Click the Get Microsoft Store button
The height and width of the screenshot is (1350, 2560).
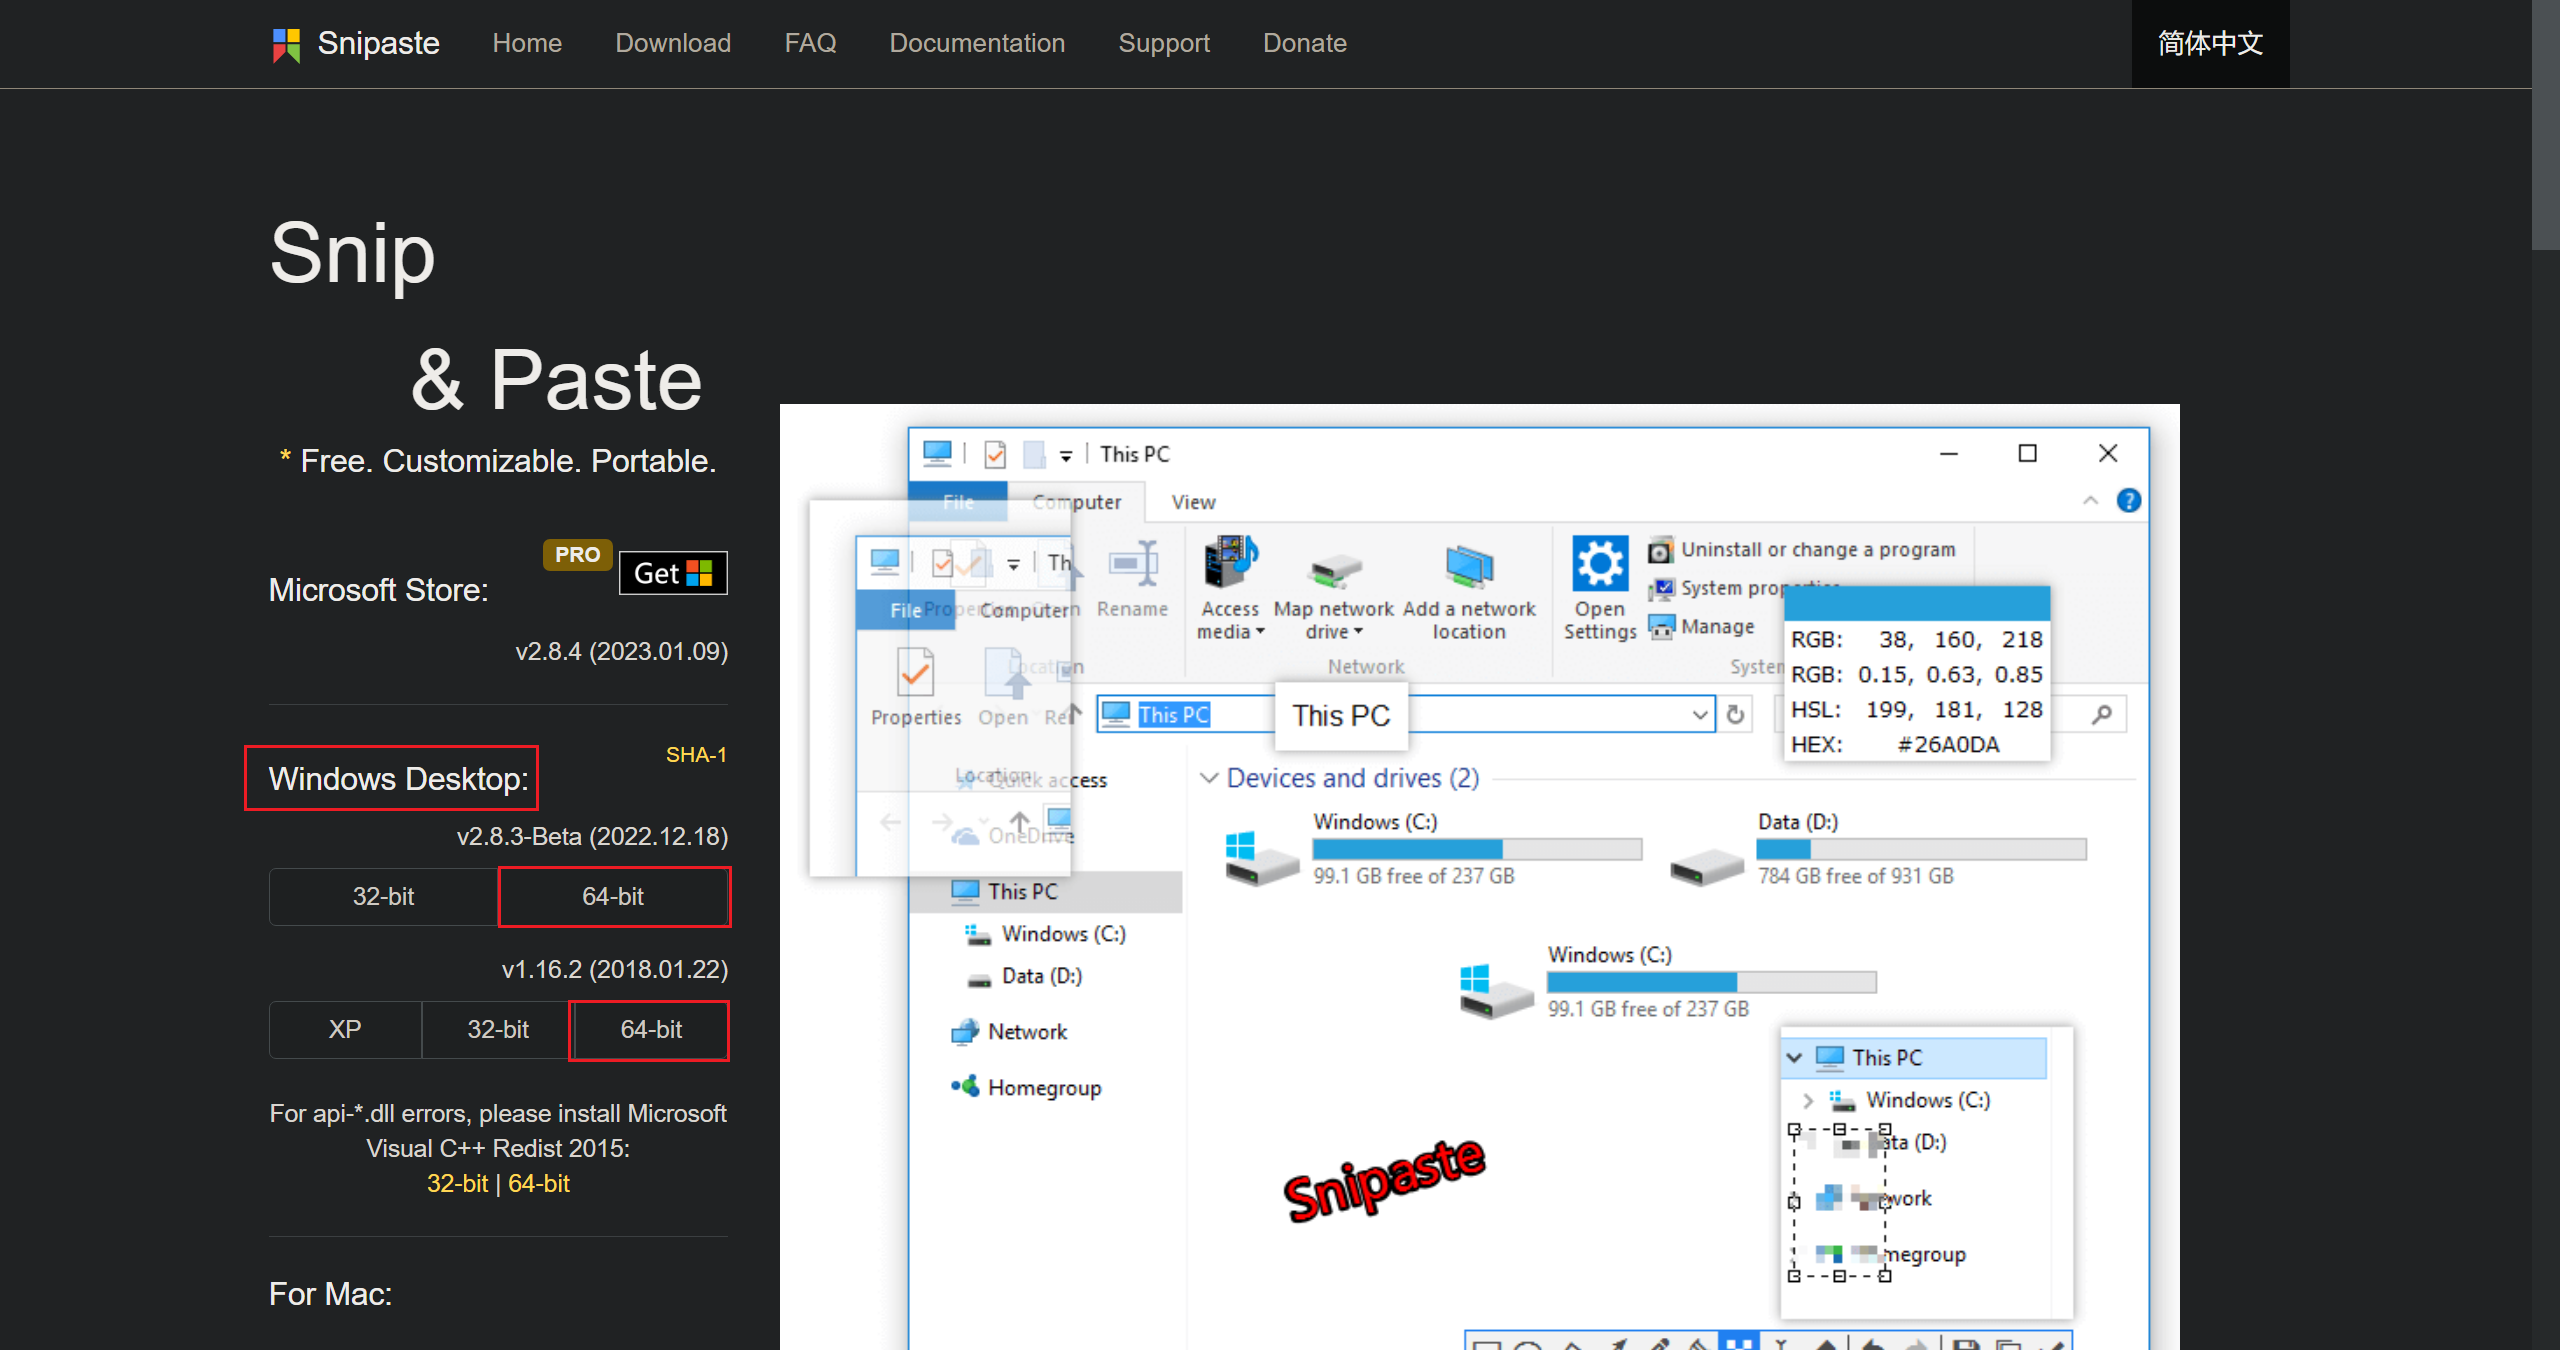(x=673, y=573)
